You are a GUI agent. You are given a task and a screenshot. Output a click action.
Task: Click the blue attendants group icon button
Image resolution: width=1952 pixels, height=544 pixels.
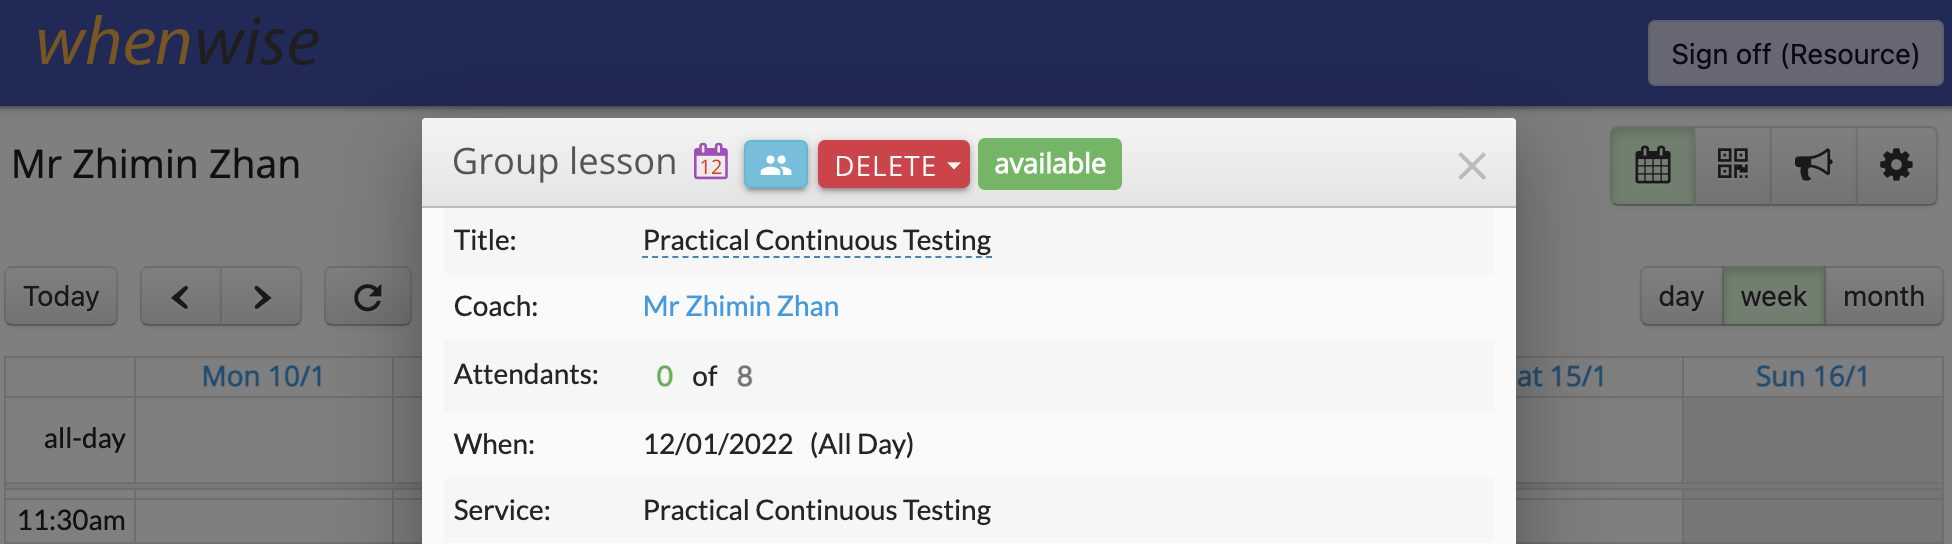click(x=775, y=164)
